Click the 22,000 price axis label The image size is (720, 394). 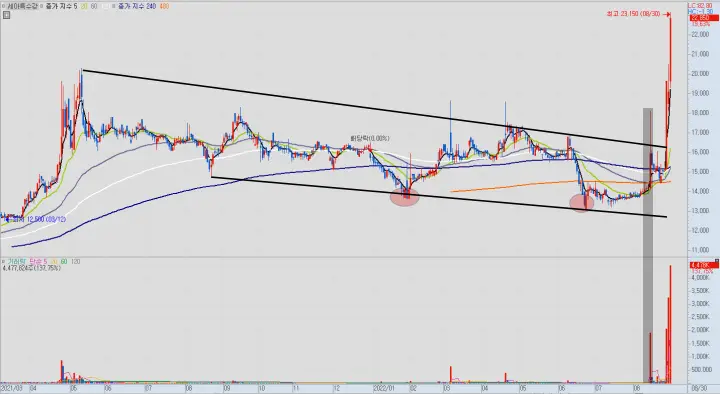(x=700, y=34)
